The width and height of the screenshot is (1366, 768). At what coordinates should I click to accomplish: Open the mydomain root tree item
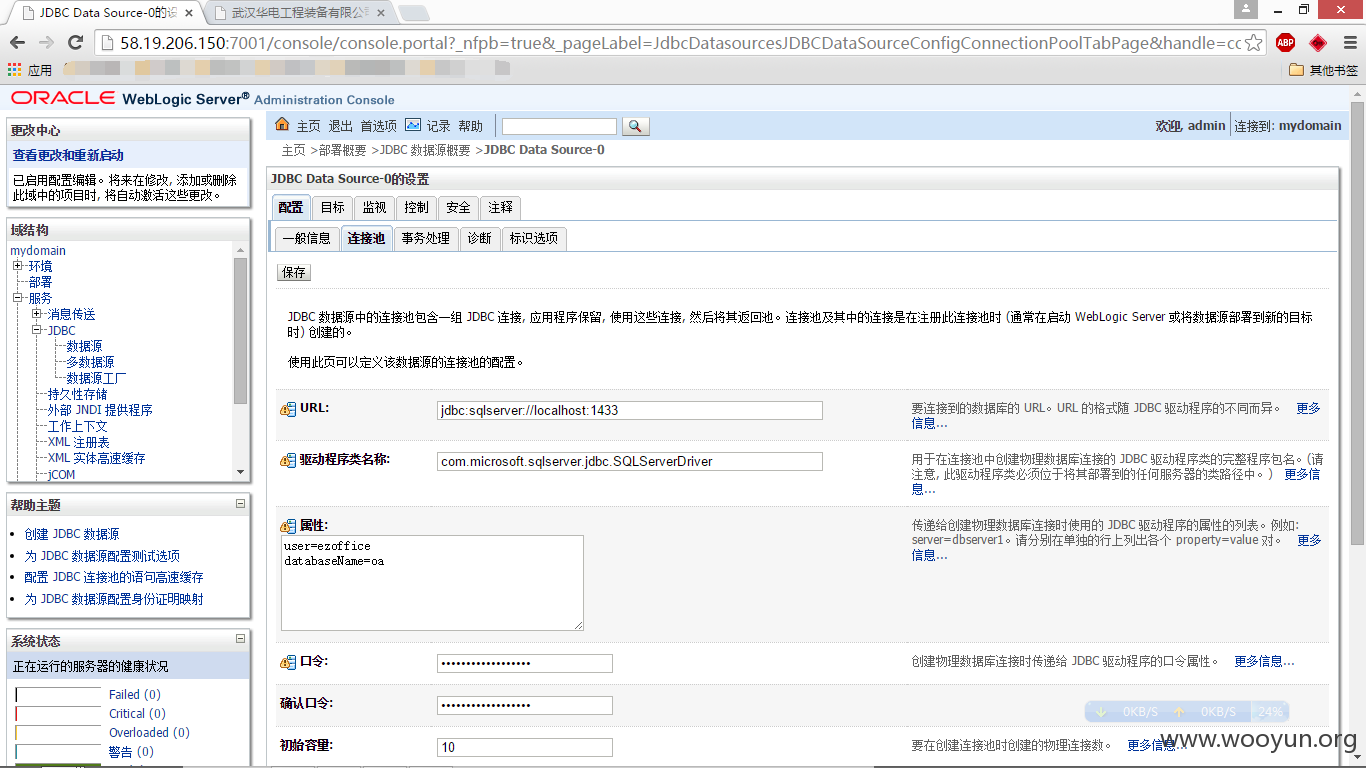(x=38, y=250)
